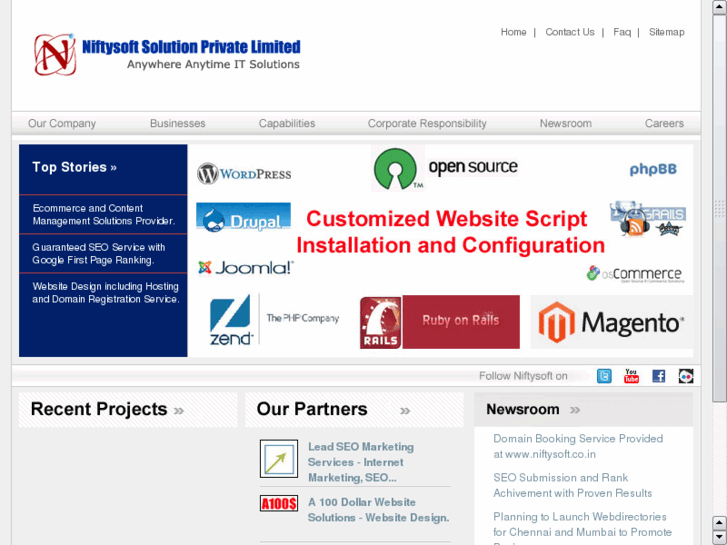Click the Drupal logo
The height and width of the screenshot is (545, 727).
coord(243,217)
